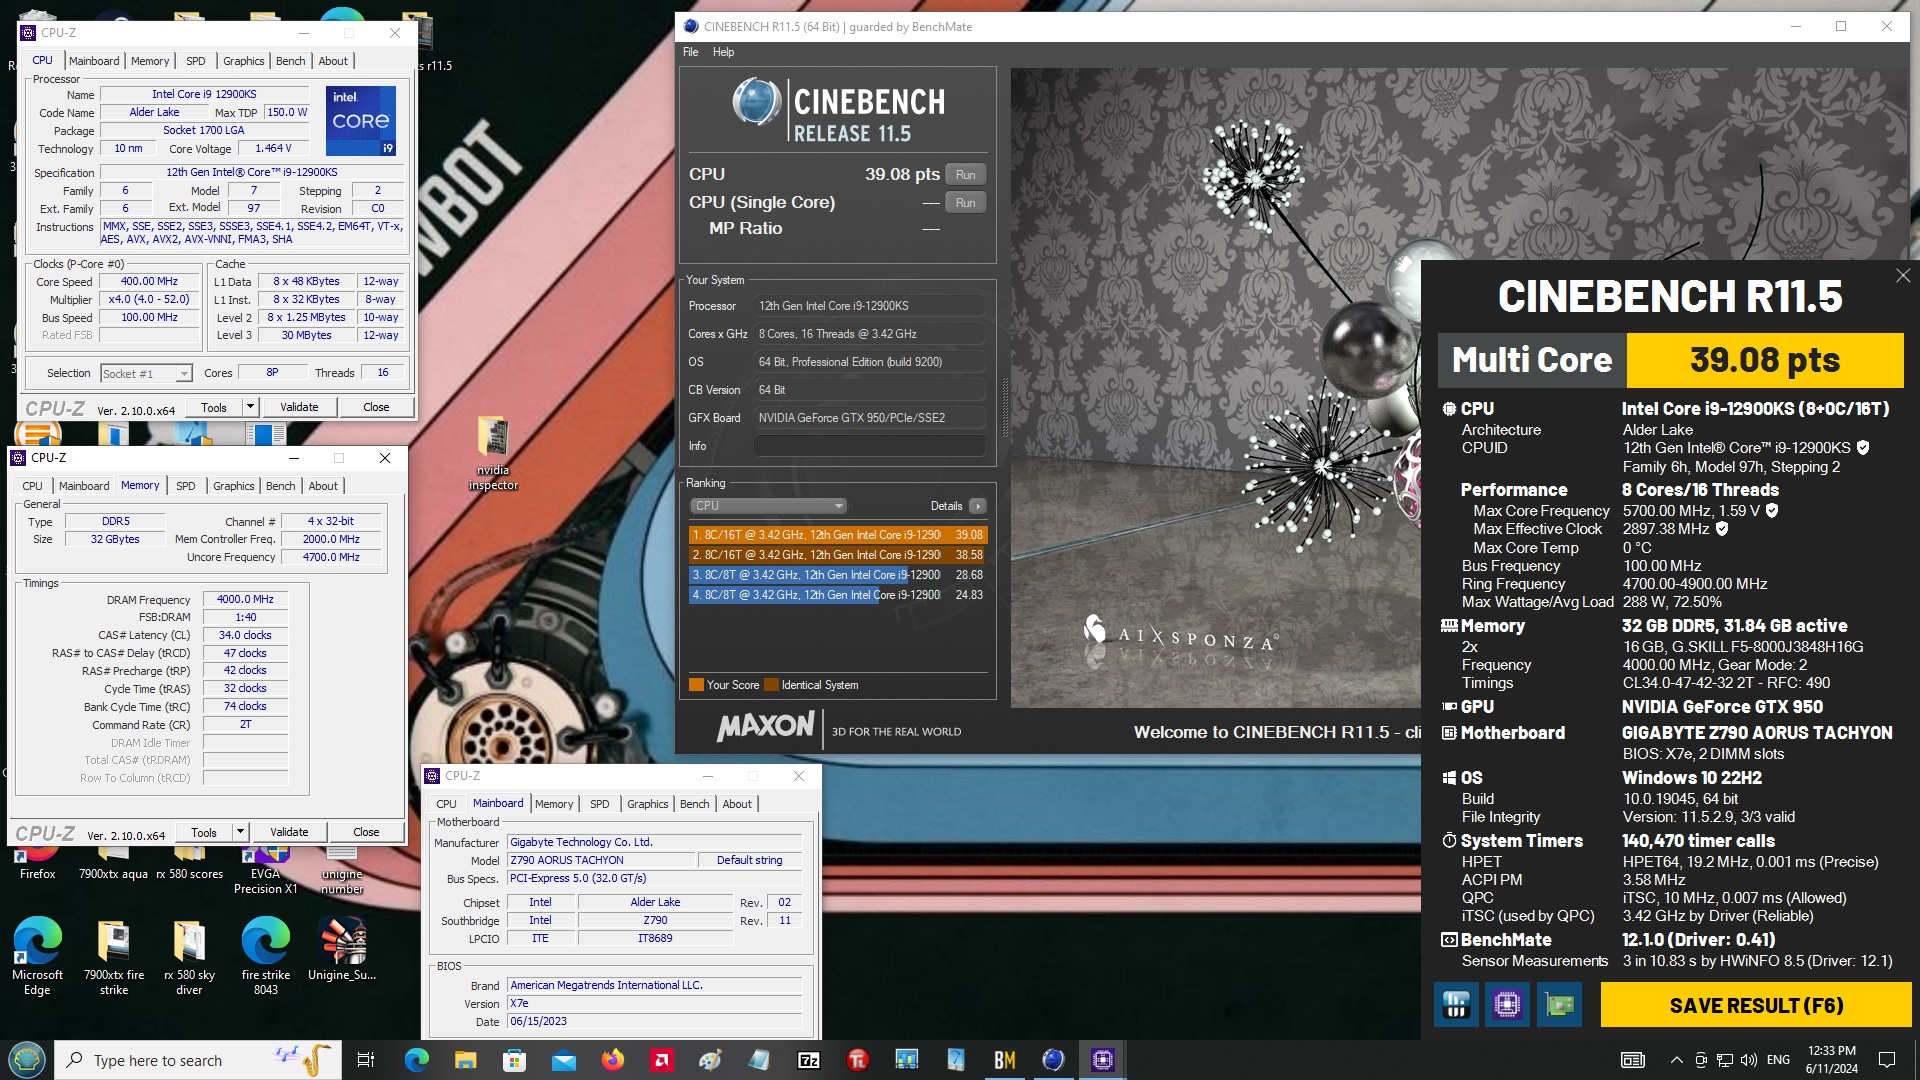This screenshot has width=1920, height=1080.
Task: Open the Cinebench Help menu
Action: coord(723,52)
